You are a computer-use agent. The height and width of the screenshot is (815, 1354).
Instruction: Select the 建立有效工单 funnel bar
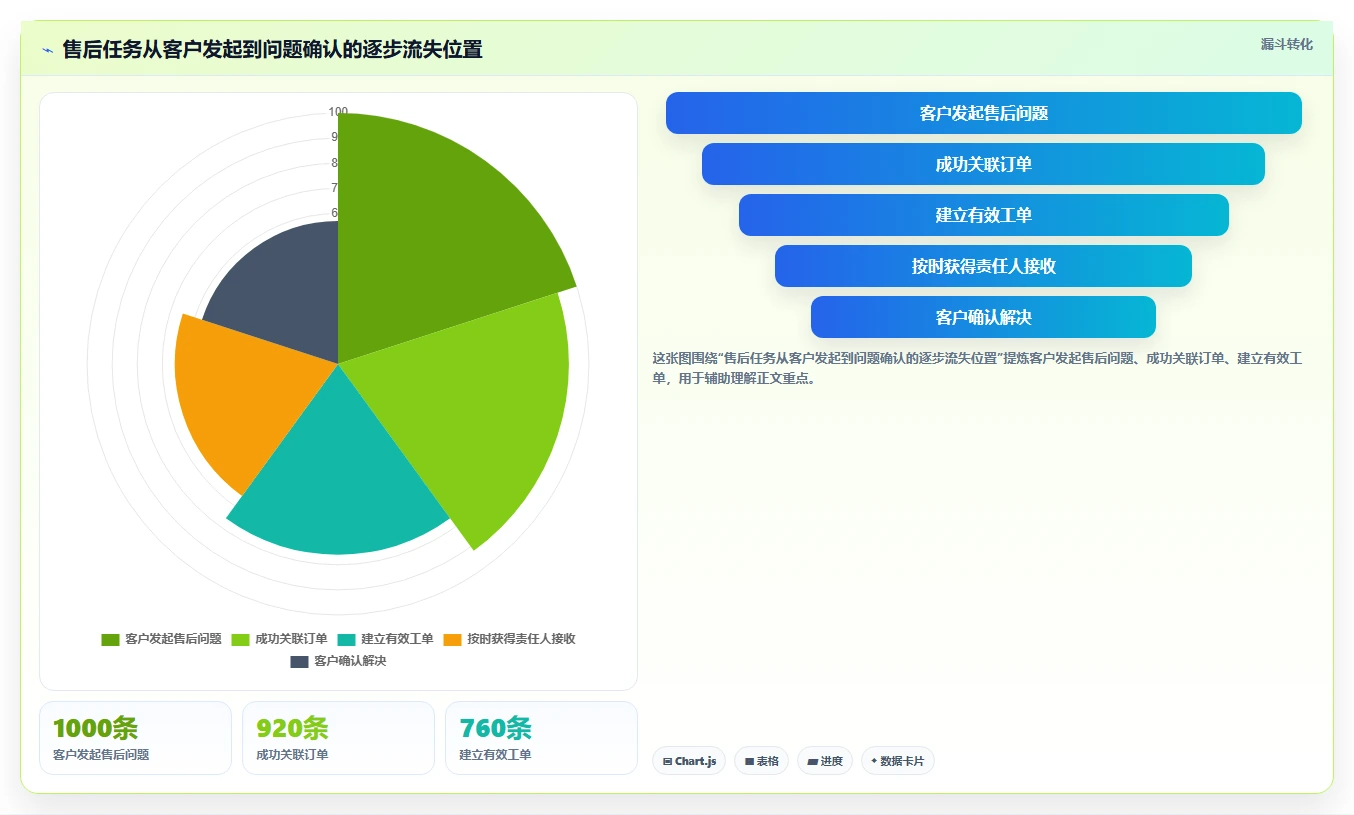pyautogui.click(x=984, y=215)
